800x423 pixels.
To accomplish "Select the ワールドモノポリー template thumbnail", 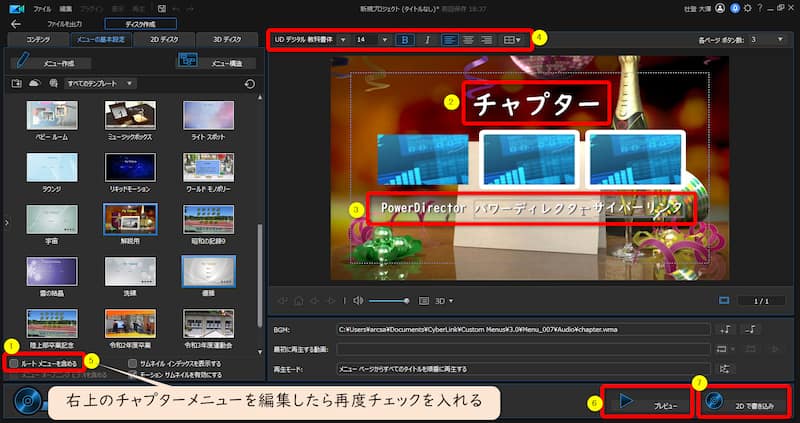I will coord(208,167).
